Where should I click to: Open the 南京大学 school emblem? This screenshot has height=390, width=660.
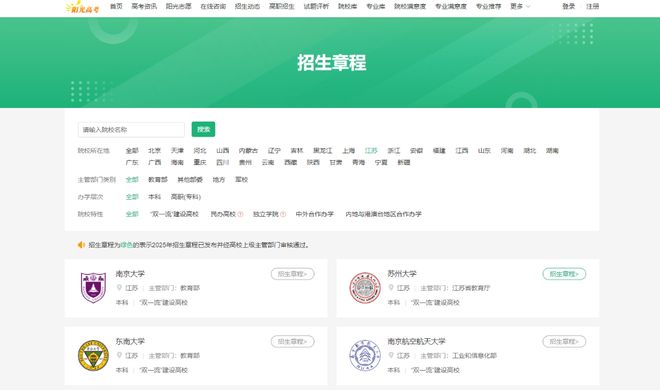(x=93, y=288)
